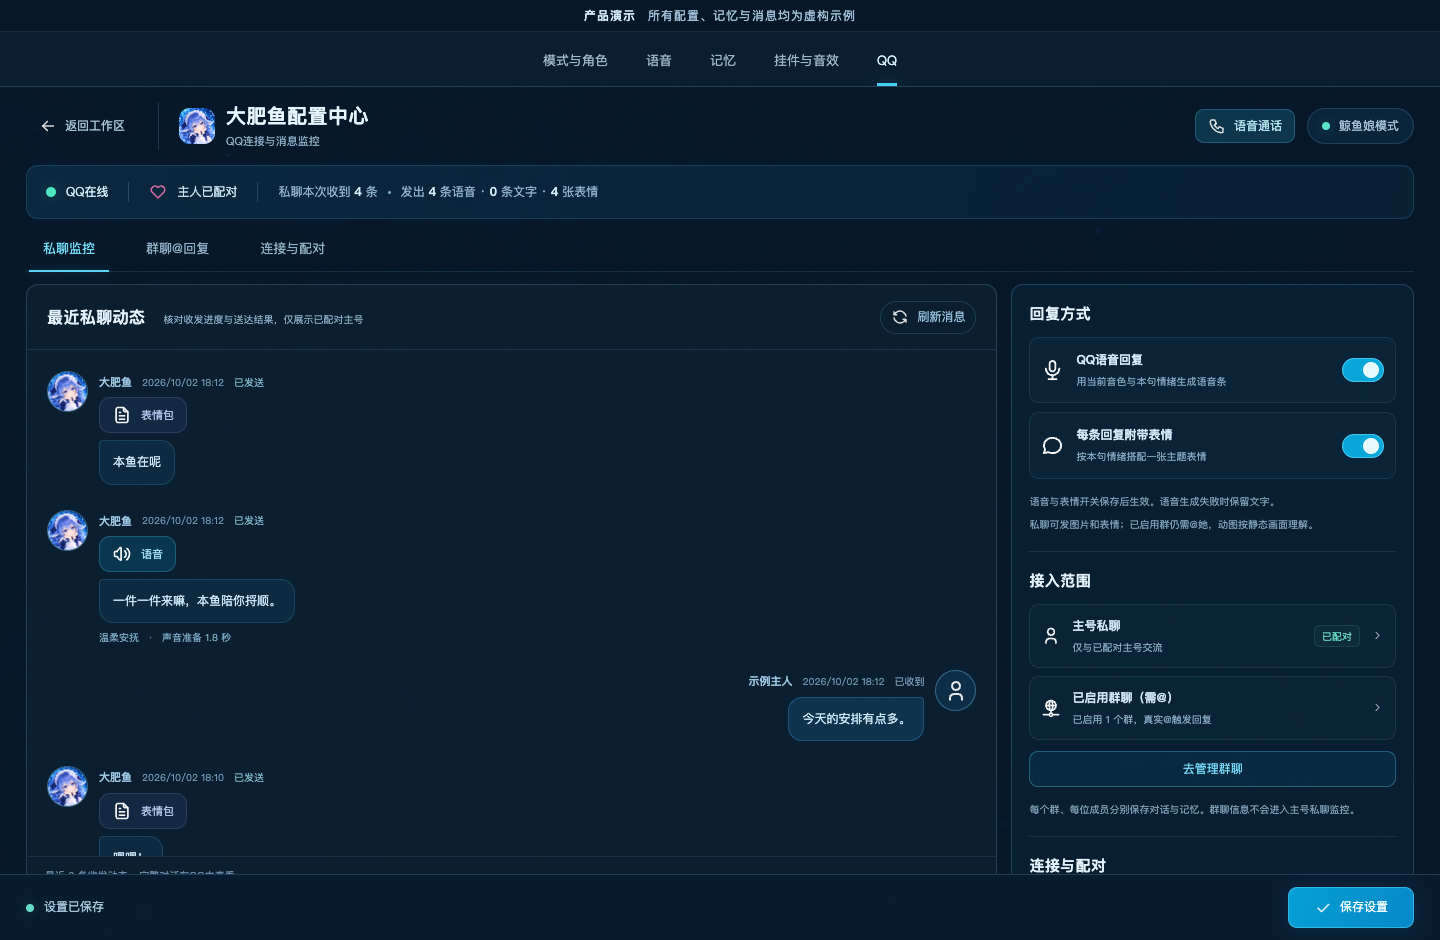Click the refresh icon in 刷新消息
Image resolution: width=1440 pixels, height=940 pixels.
pos(900,317)
